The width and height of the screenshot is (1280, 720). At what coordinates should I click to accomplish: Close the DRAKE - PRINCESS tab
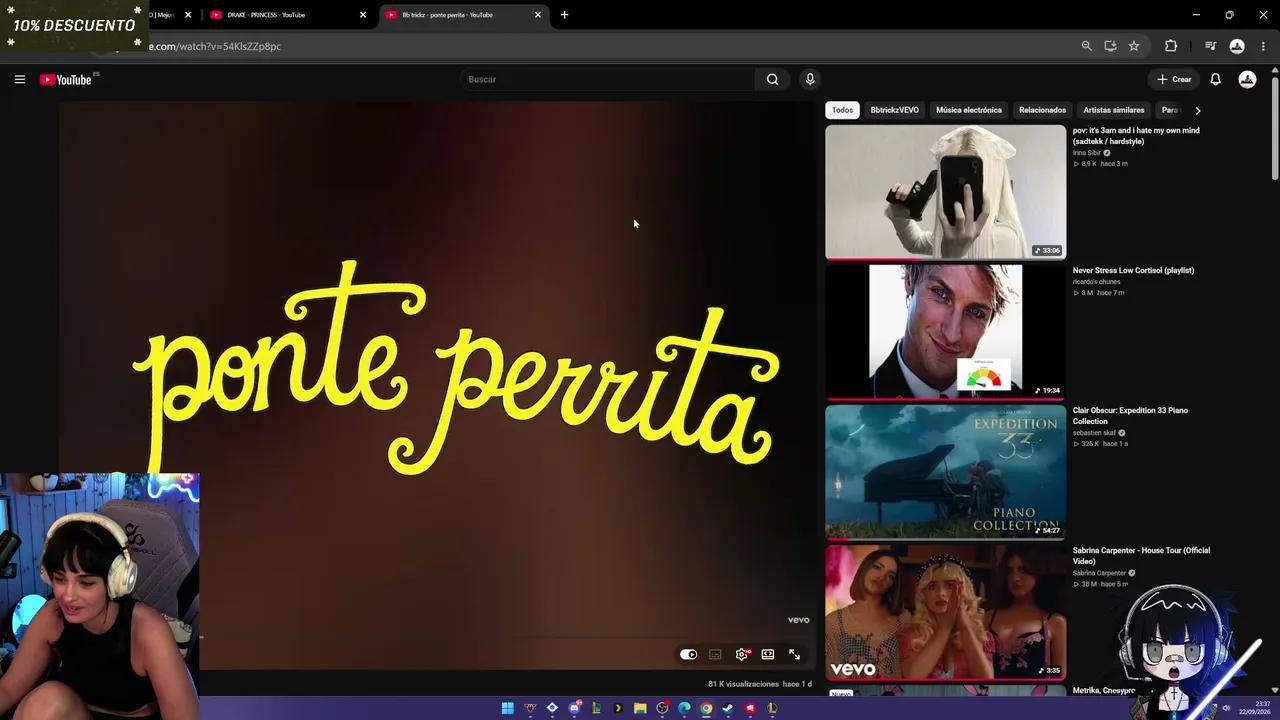(362, 15)
